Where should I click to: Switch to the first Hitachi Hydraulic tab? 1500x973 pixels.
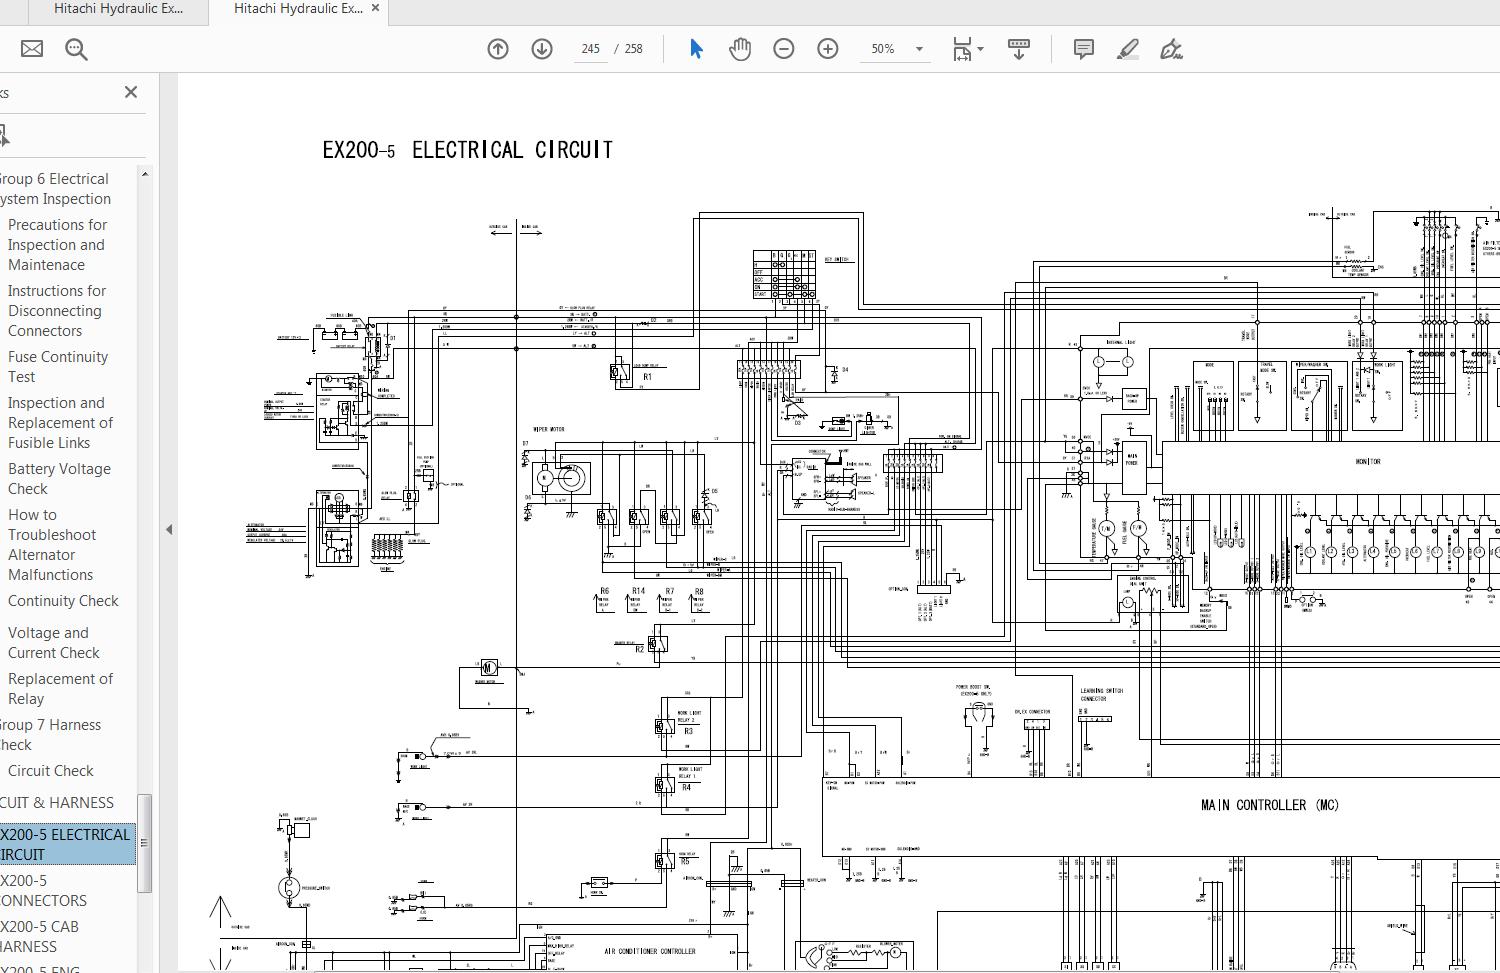(118, 9)
